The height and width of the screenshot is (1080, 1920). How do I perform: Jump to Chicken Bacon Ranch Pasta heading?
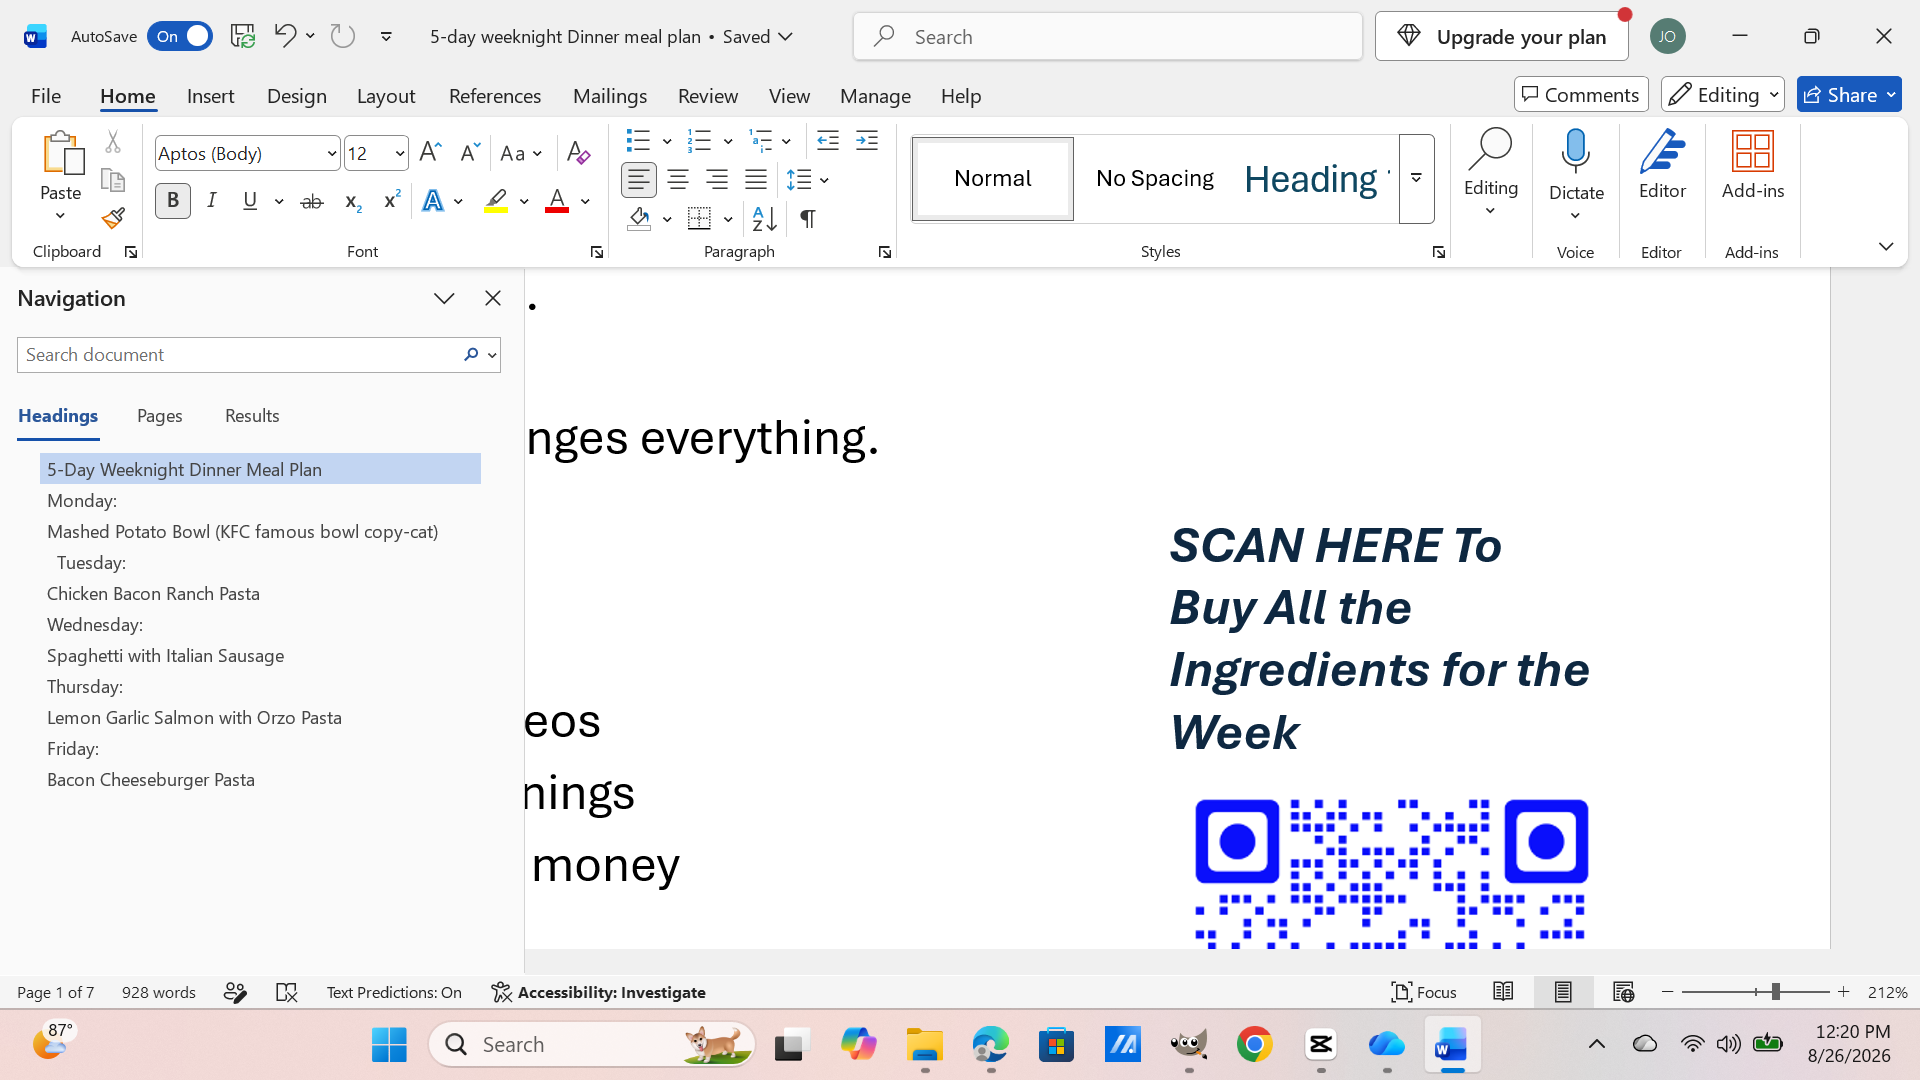click(x=153, y=593)
